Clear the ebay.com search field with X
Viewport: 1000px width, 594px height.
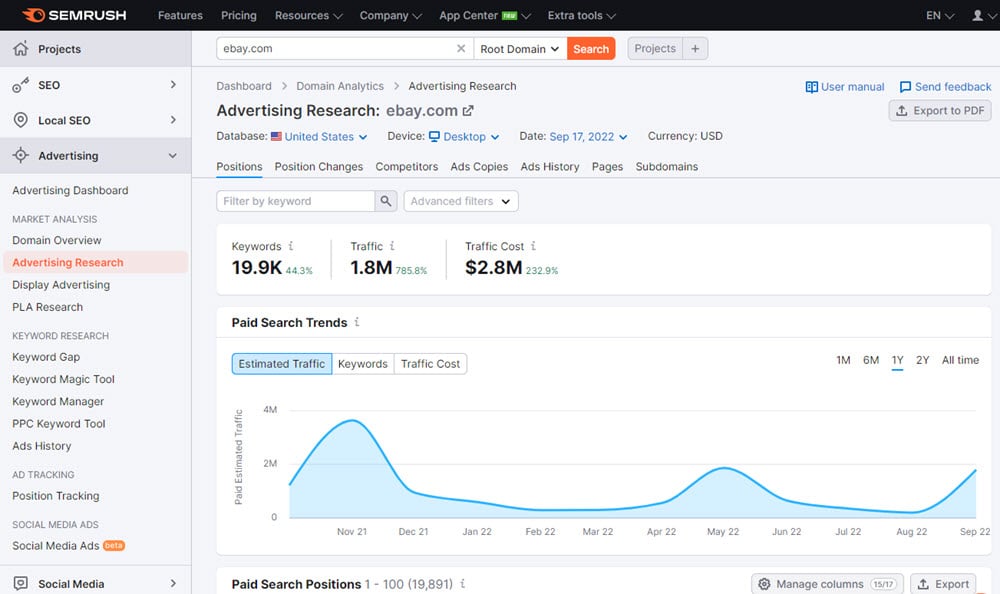pyautogui.click(x=461, y=49)
